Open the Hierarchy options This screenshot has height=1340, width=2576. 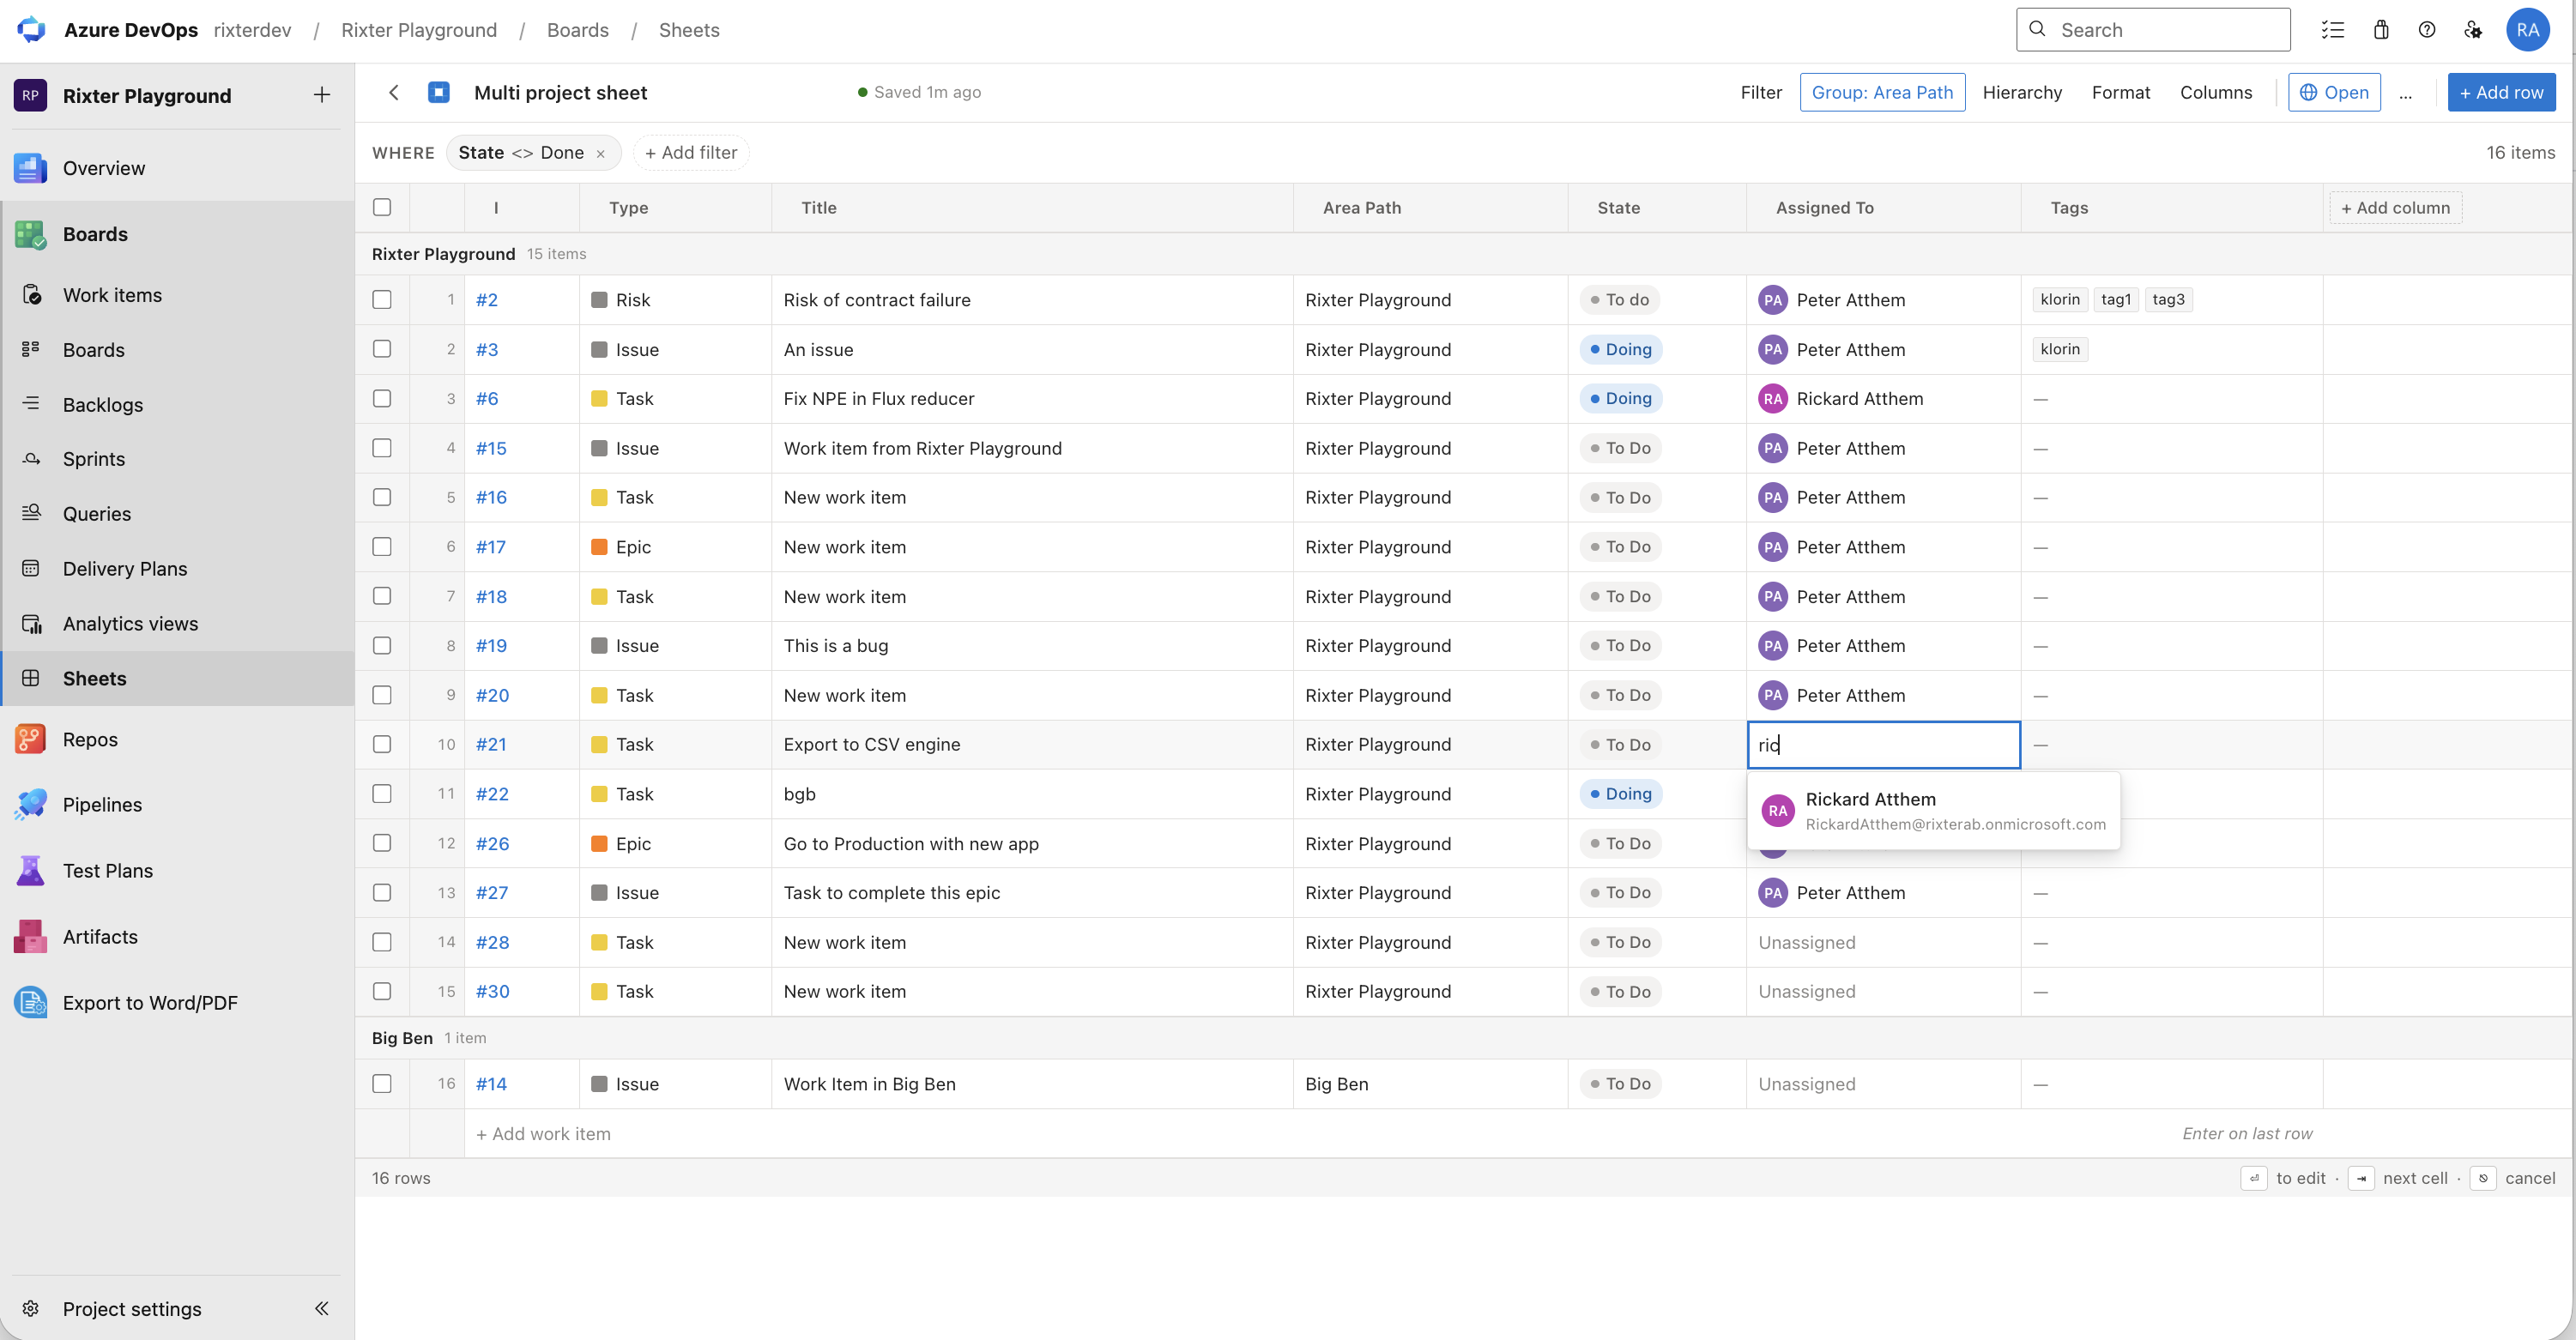tap(2022, 92)
